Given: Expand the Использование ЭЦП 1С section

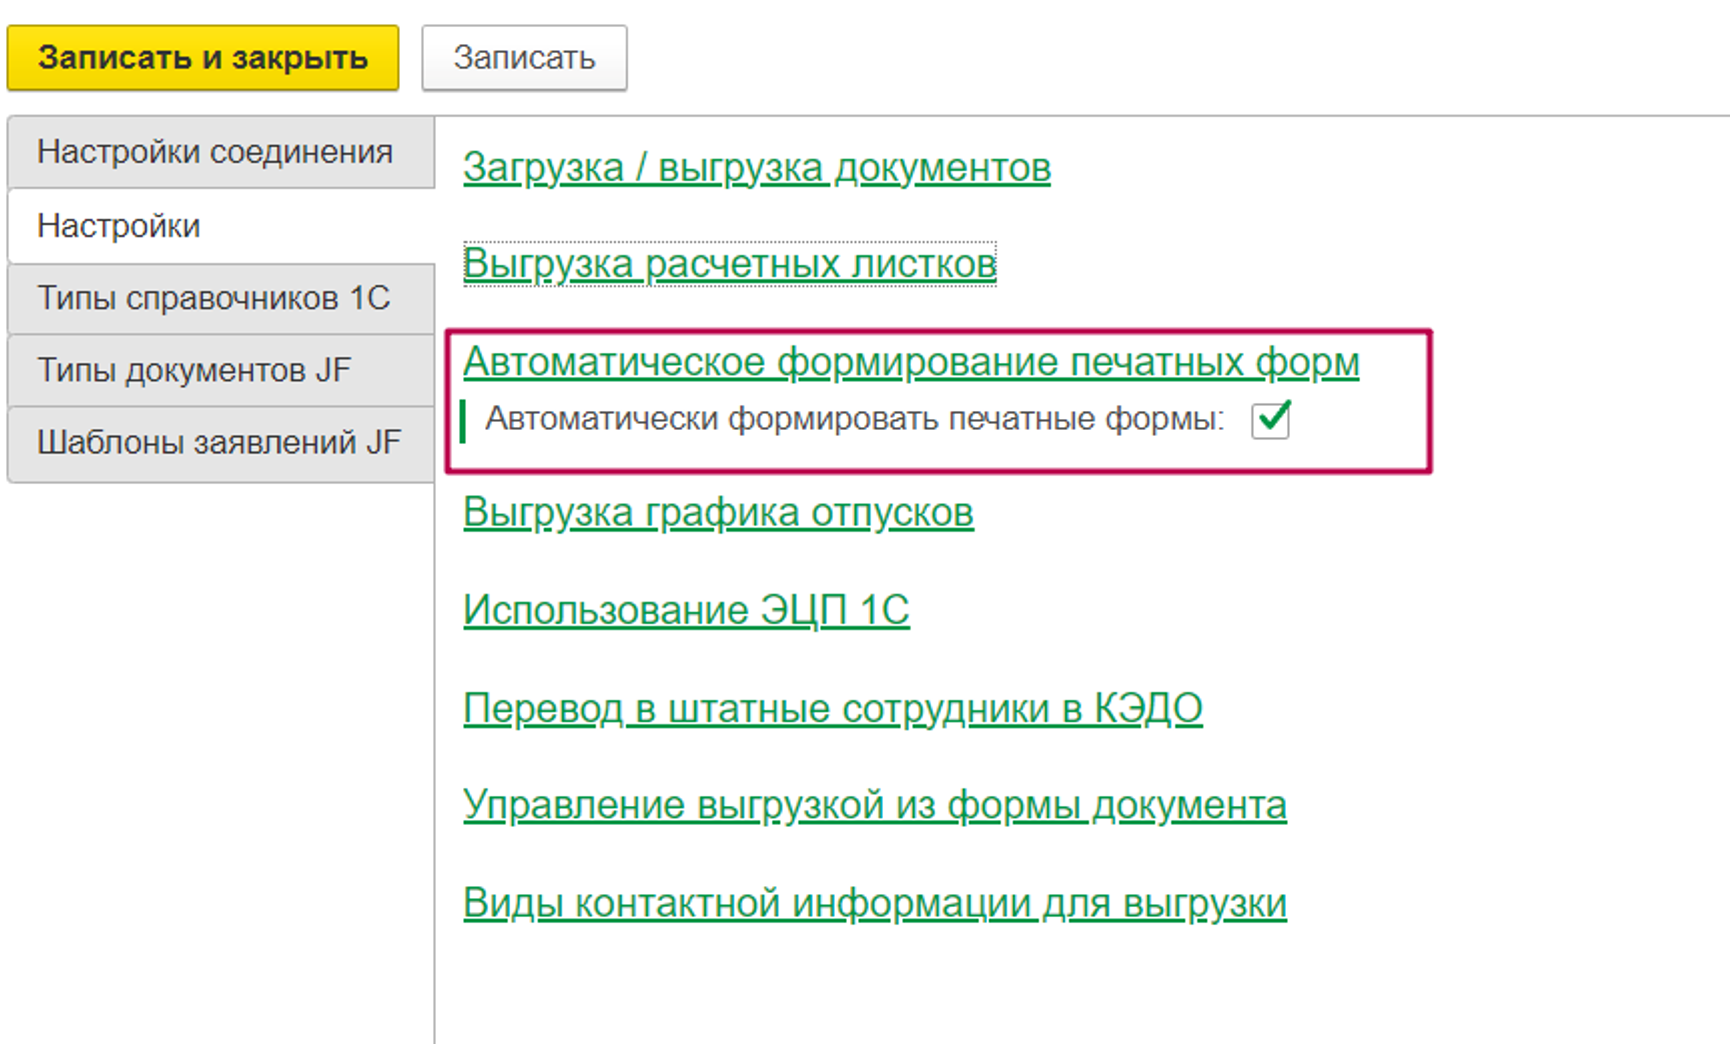Looking at the screenshot, I should pos(685,610).
